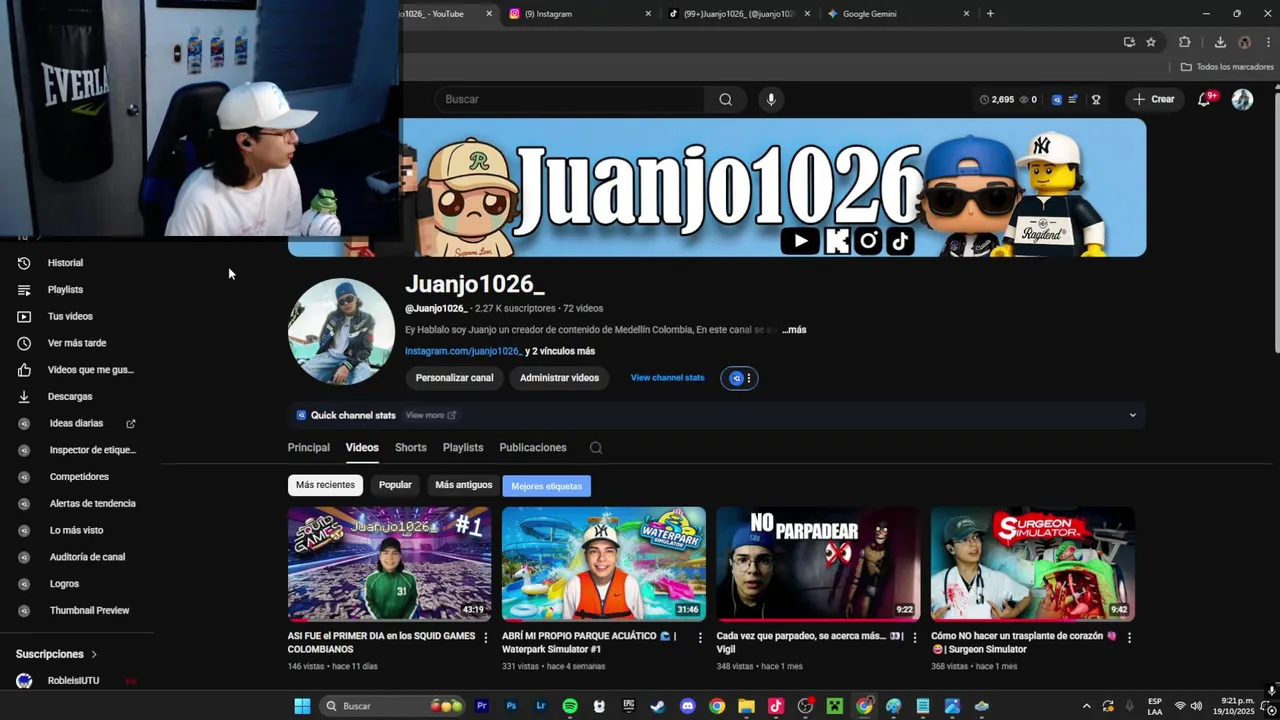The height and width of the screenshot is (720, 1280).
Task: Select the Popular filter chip
Action: pyautogui.click(x=395, y=485)
